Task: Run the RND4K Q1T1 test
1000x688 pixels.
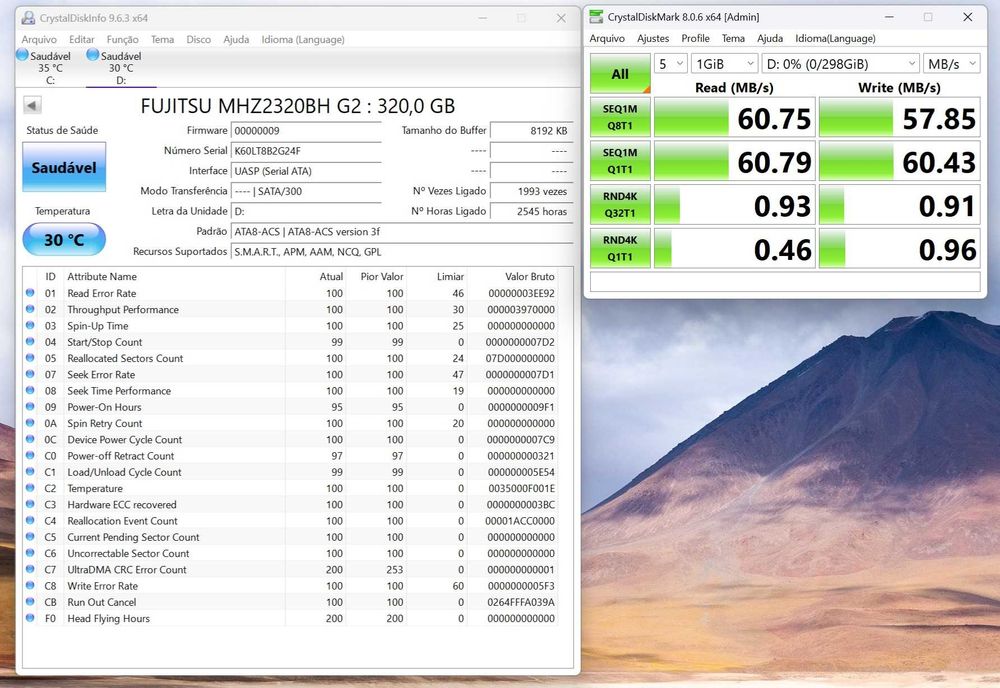Action: (x=620, y=248)
